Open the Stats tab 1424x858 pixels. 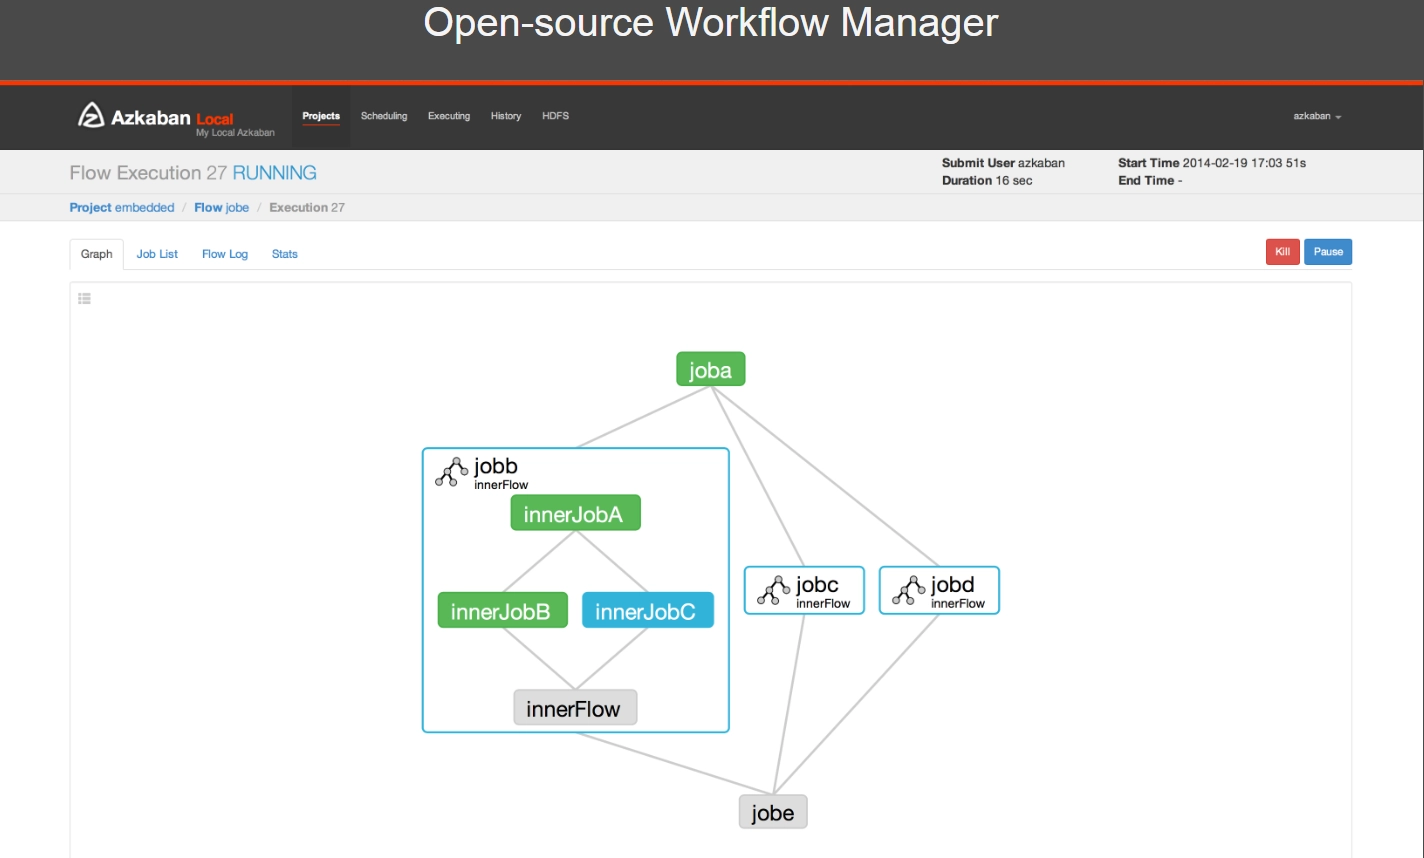coord(285,254)
